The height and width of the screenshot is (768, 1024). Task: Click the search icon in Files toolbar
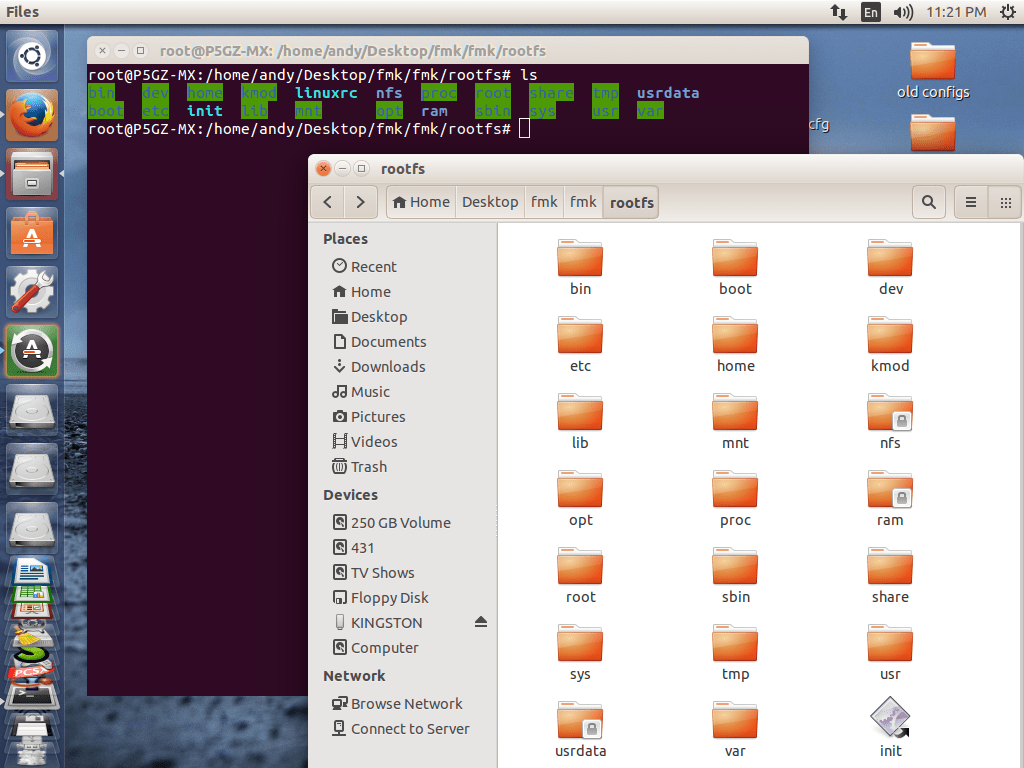(x=929, y=202)
